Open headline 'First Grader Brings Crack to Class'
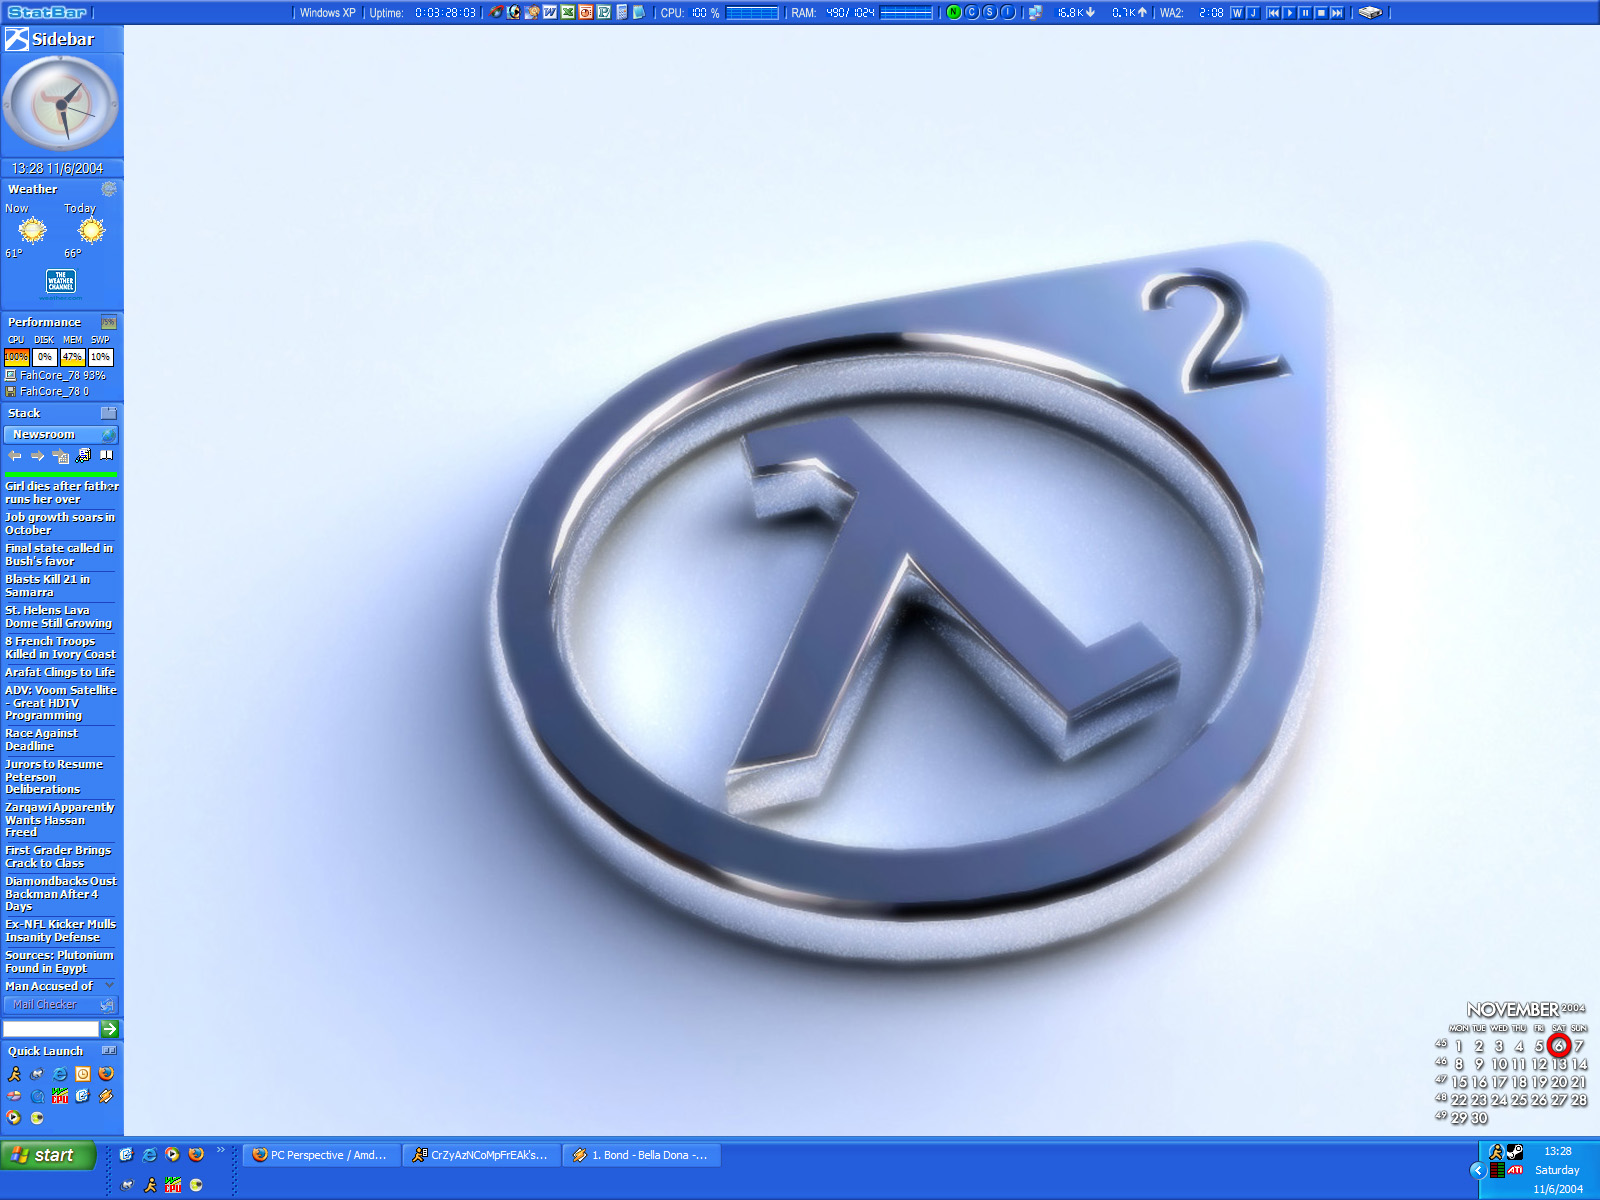This screenshot has height=1200, width=1600. pyautogui.click(x=58, y=856)
